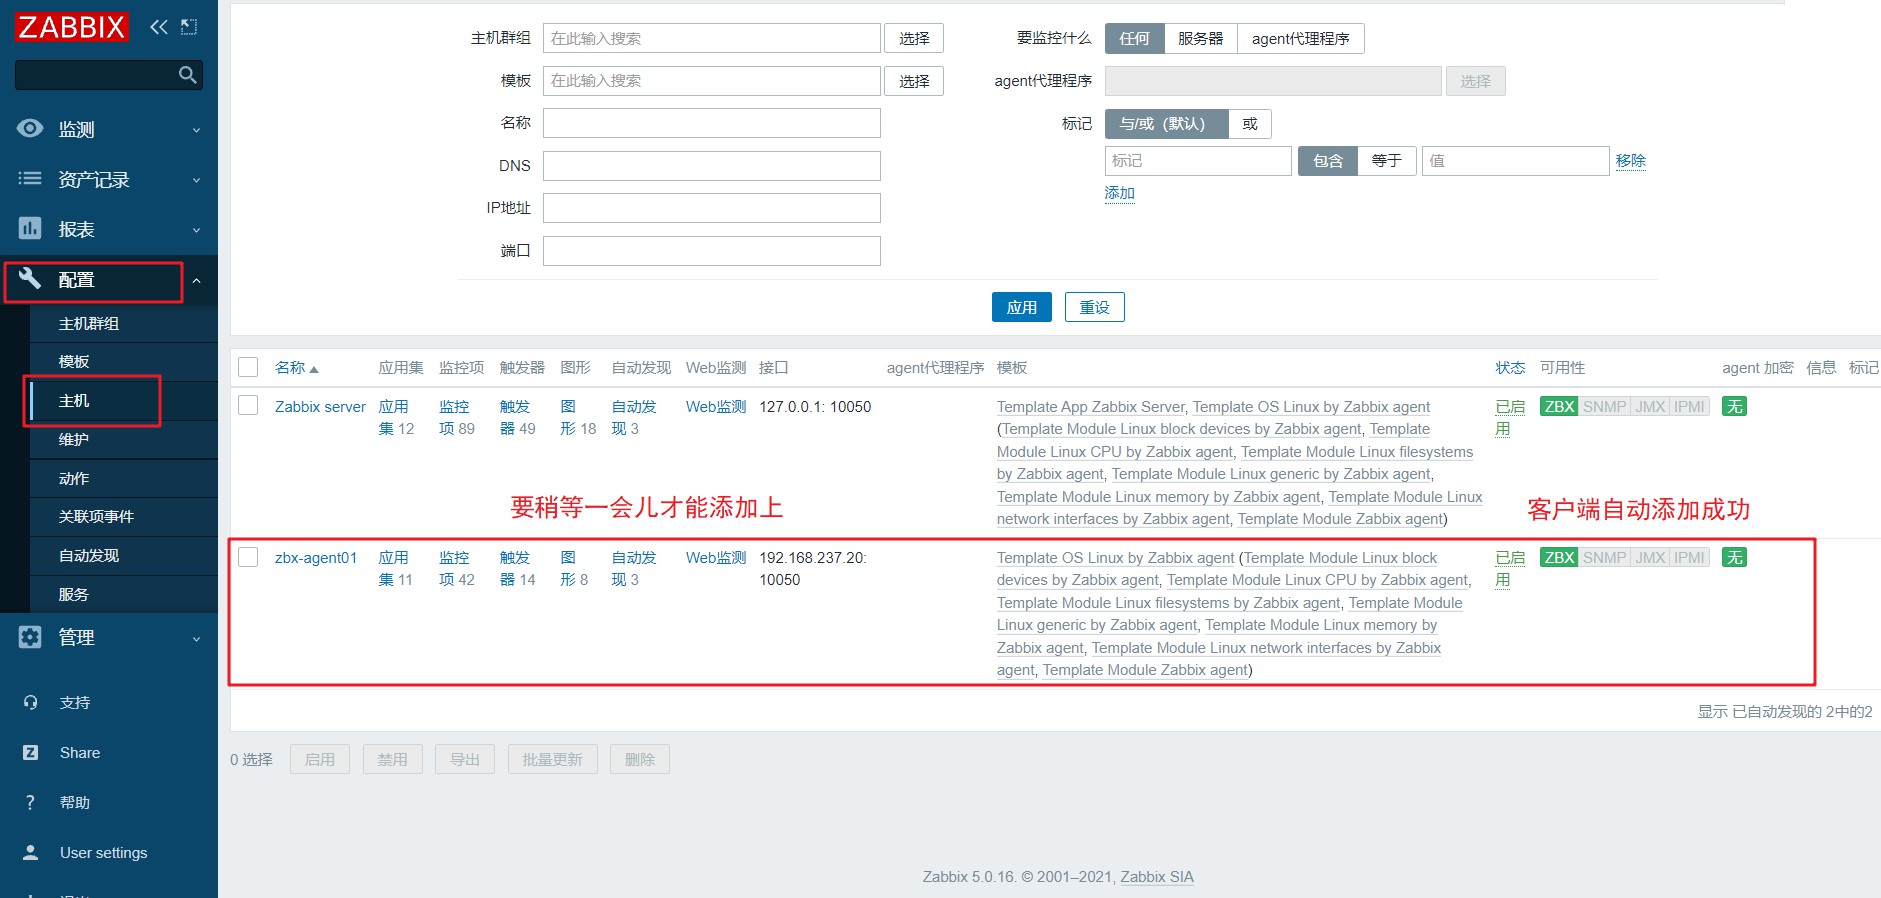
Task: Expand the 监测 menu
Action: click(196, 130)
